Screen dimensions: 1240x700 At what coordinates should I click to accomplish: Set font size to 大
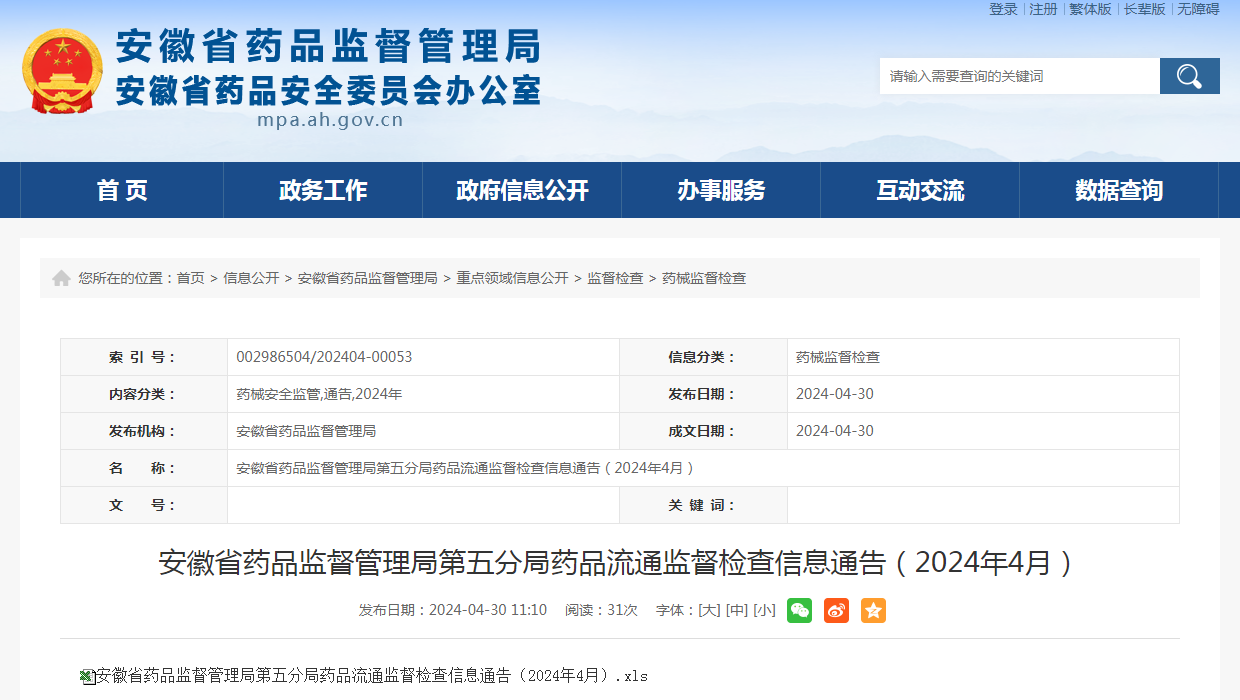(x=709, y=610)
